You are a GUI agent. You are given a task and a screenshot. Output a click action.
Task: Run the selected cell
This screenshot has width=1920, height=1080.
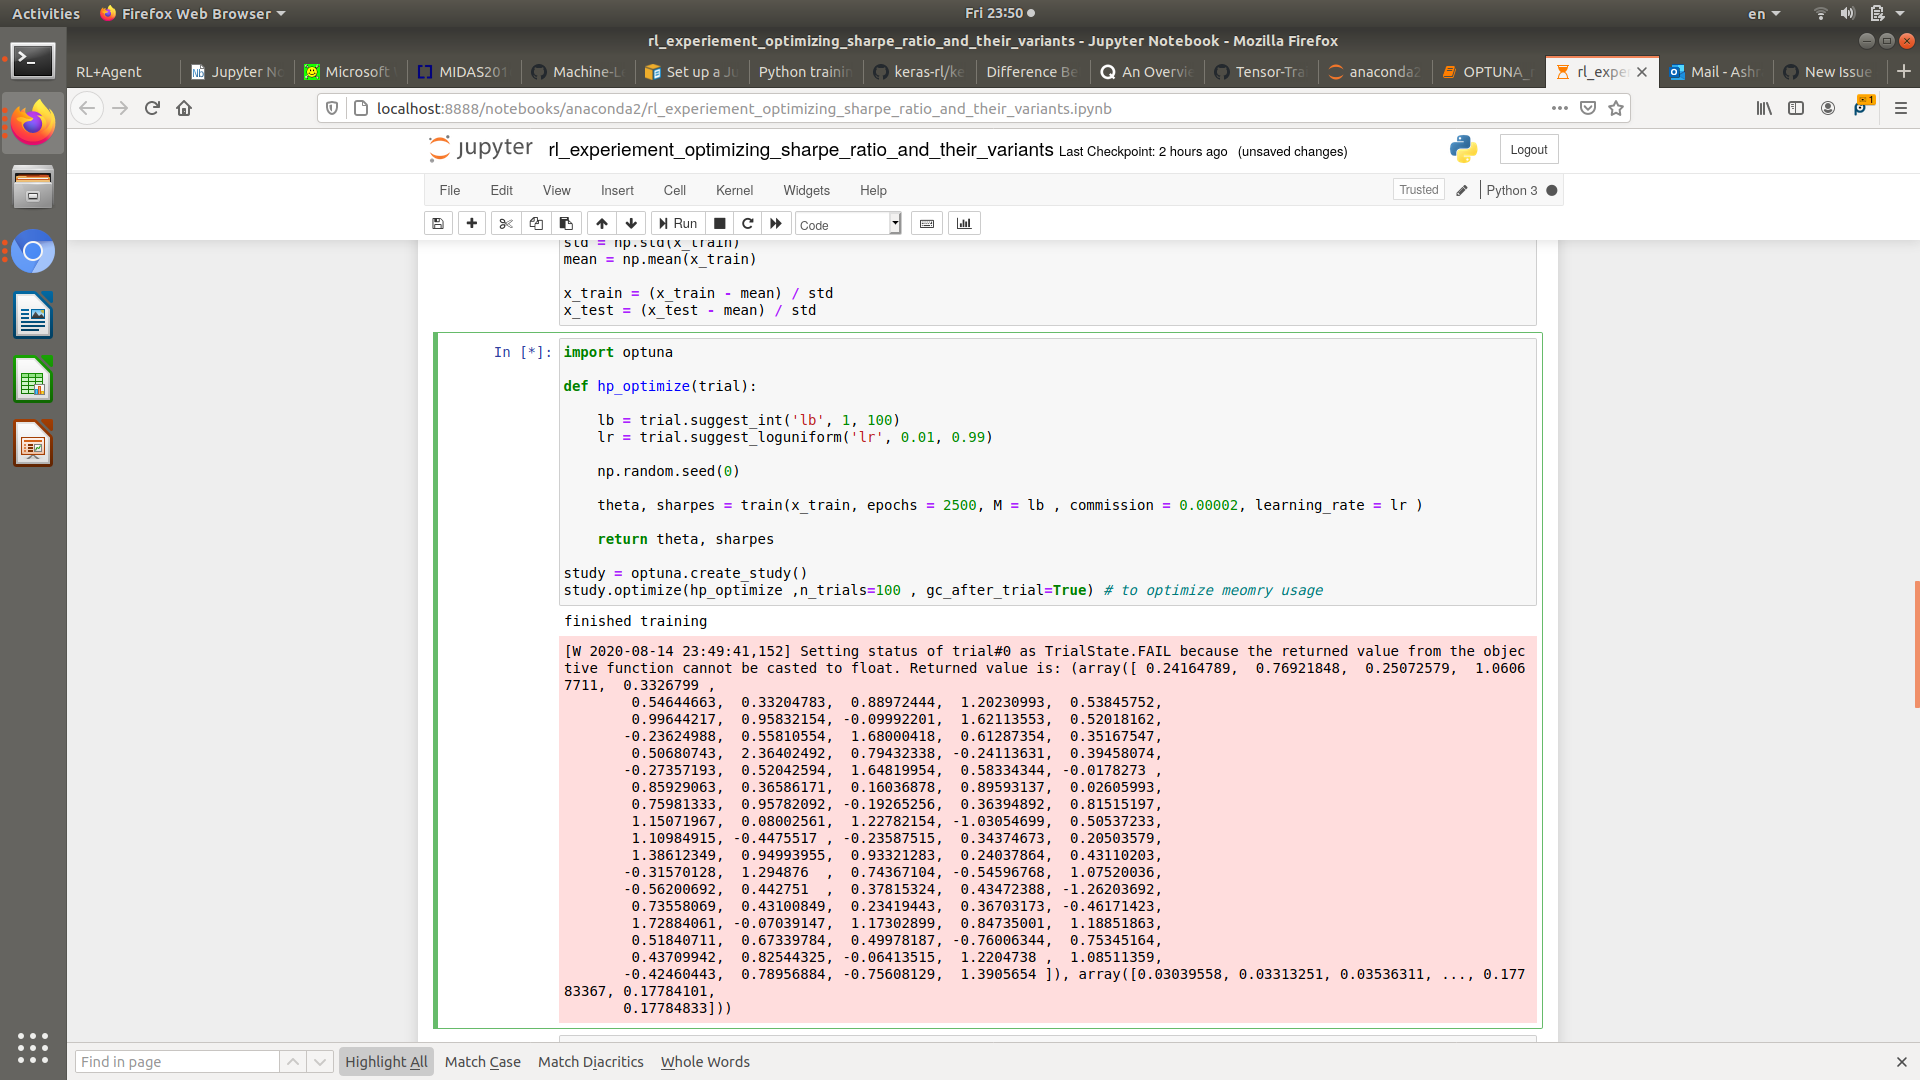click(x=677, y=223)
